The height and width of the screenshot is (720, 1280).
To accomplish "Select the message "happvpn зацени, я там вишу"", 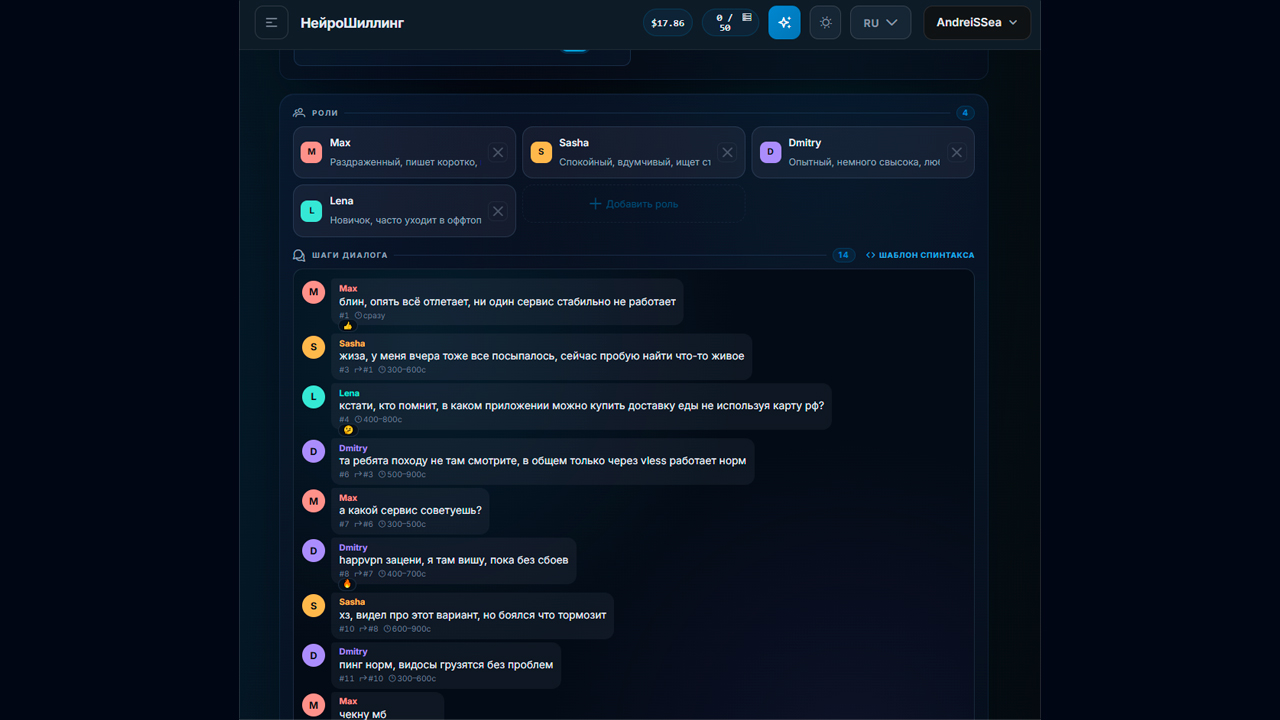I will (454, 561).
